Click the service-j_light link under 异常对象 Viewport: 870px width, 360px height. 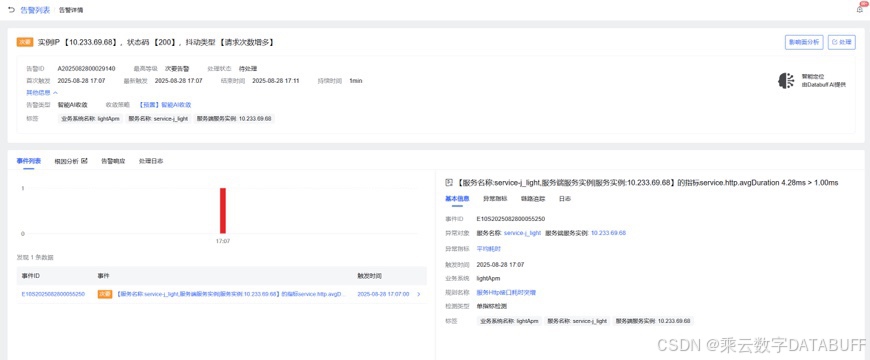pos(522,233)
